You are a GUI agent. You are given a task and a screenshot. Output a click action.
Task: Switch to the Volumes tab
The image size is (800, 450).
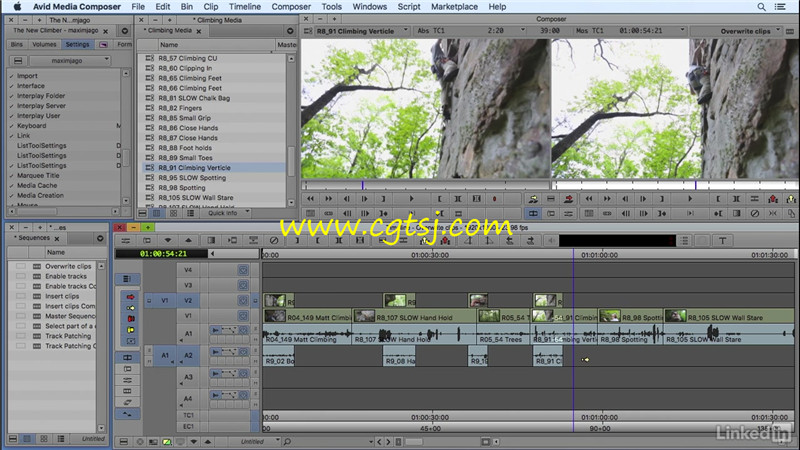click(x=44, y=44)
